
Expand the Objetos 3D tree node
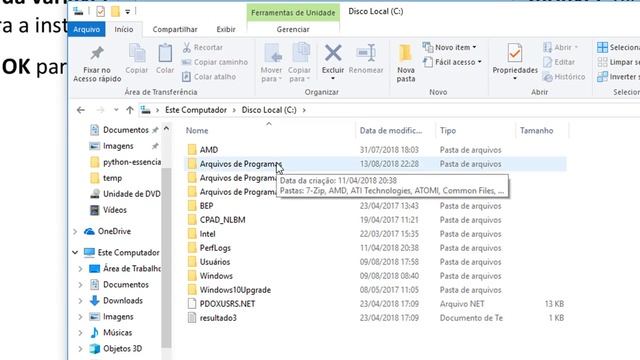coord(80,349)
